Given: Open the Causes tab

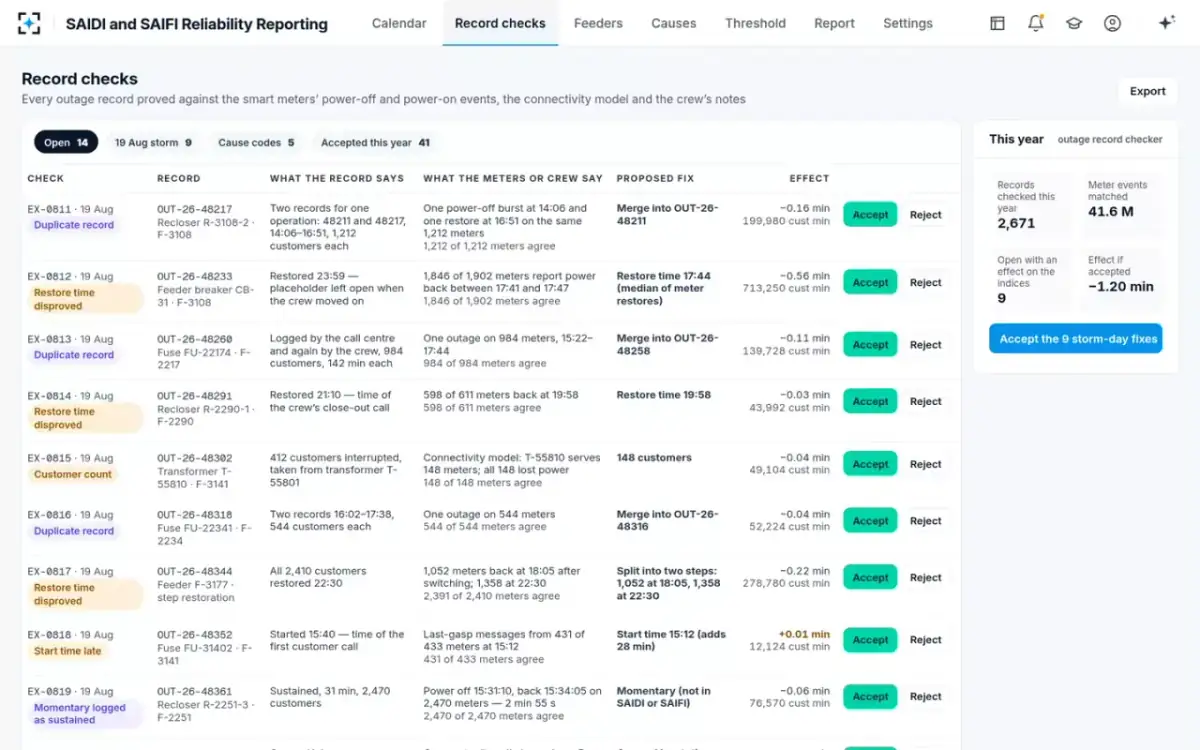Looking at the screenshot, I should [674, 23].
